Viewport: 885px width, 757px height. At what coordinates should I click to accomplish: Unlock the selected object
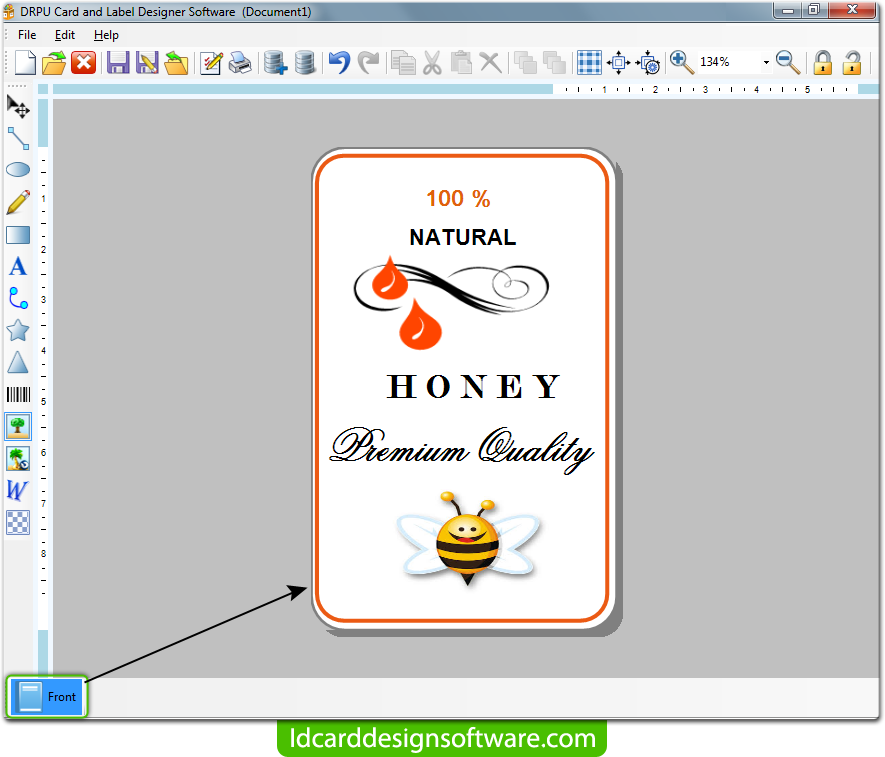pos(850,62)
